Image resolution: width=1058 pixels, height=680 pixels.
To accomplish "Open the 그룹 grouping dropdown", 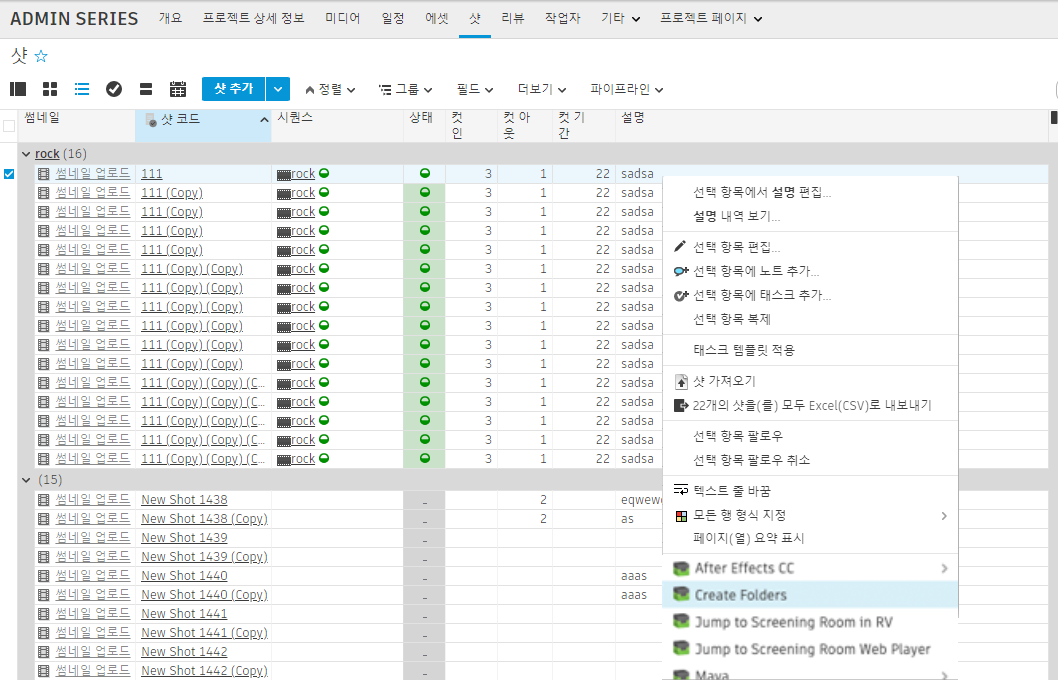I will (x=406, y=89).
